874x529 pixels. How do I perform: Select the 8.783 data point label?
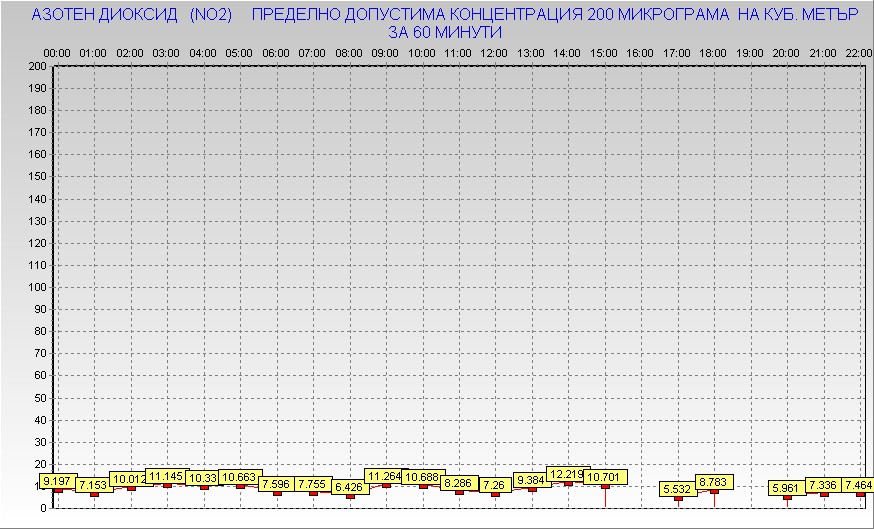pyautogui.click(x=714, y=482)
